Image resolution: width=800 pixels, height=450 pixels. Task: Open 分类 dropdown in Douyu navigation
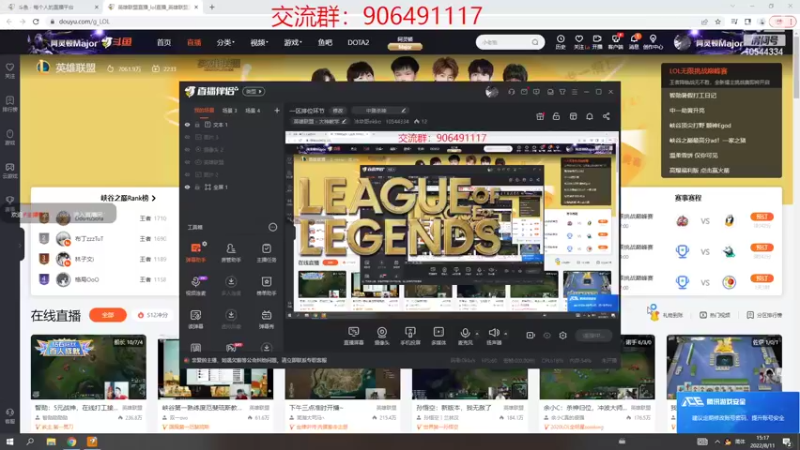225,42
